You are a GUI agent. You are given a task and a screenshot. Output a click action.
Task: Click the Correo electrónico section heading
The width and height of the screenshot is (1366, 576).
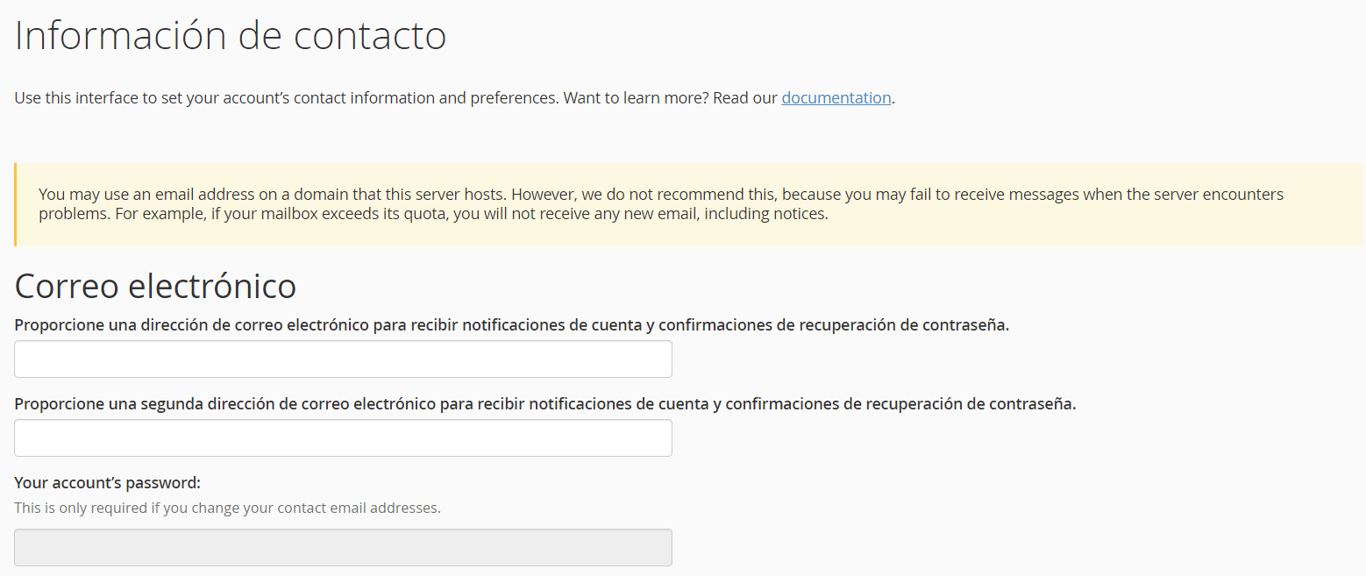point(155,286)
